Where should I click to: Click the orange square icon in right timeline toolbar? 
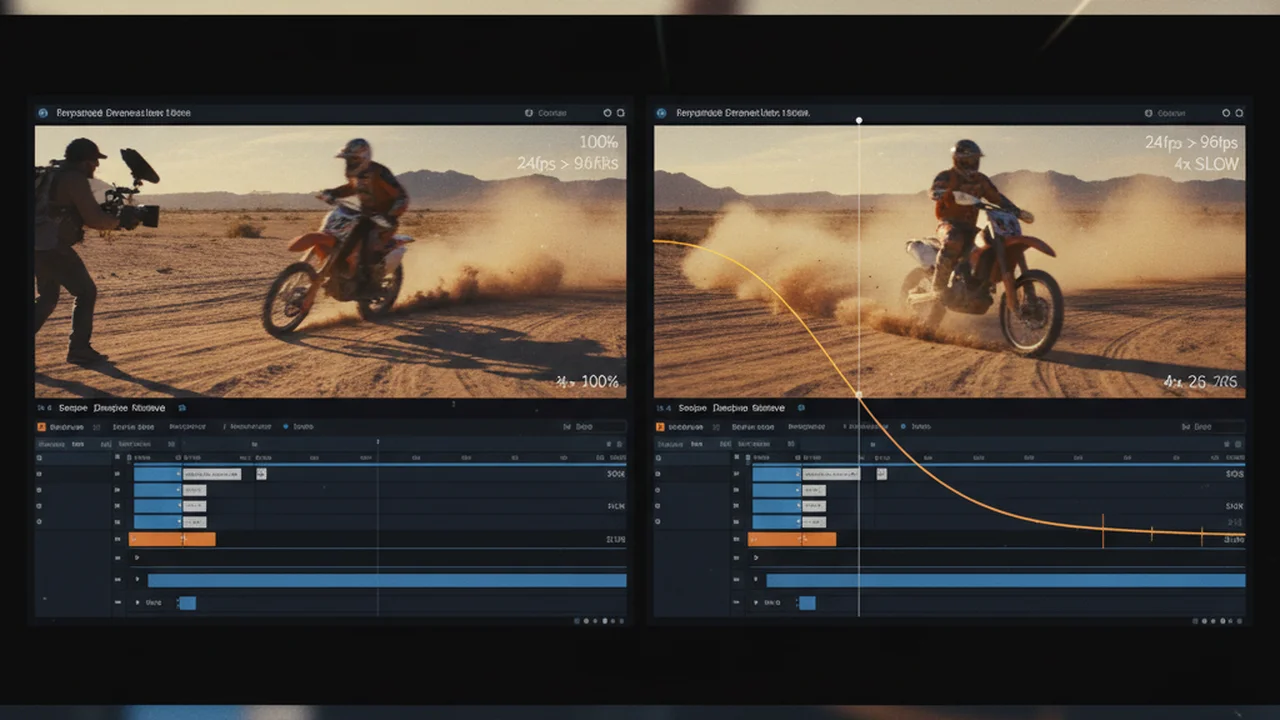660,426
